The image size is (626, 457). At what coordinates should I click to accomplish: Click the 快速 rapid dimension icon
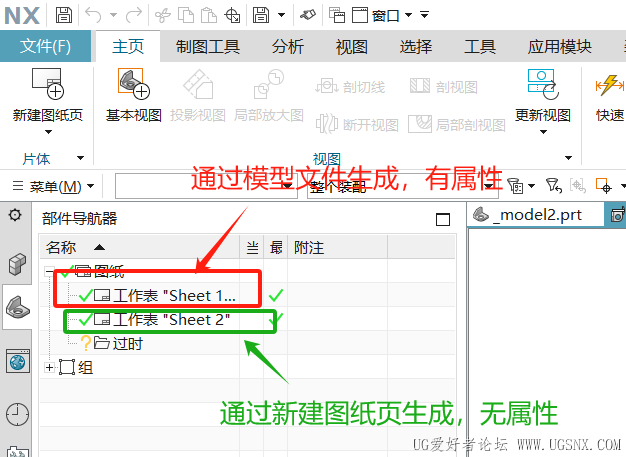point(610,85)
